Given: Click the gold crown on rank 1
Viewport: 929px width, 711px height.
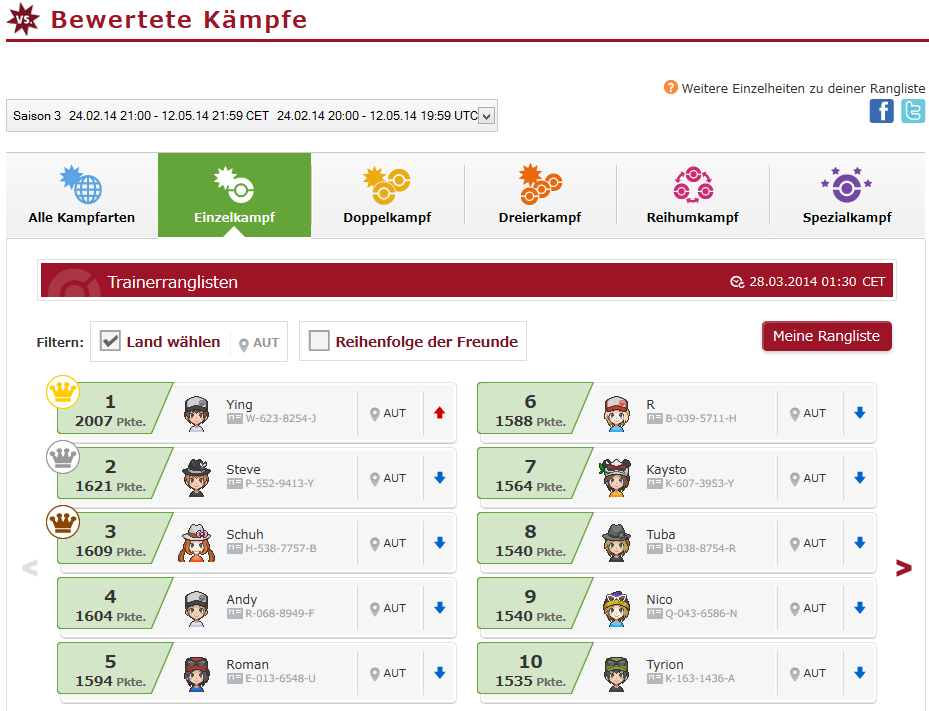Looking at the screenshot, I should point(63,392).
